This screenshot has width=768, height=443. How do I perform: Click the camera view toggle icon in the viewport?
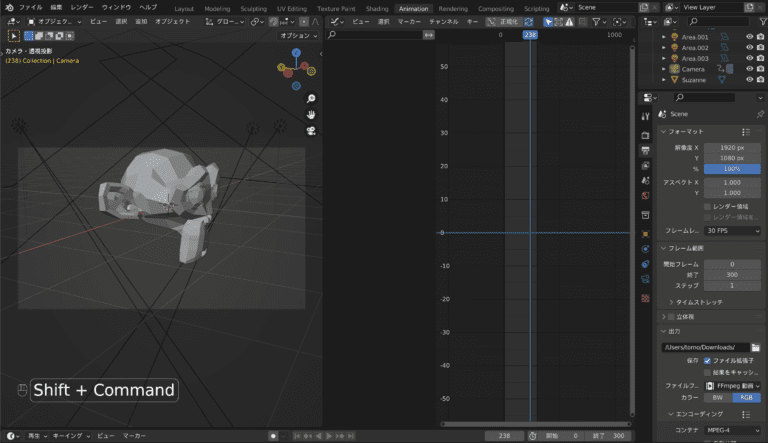tap(311, 131)
